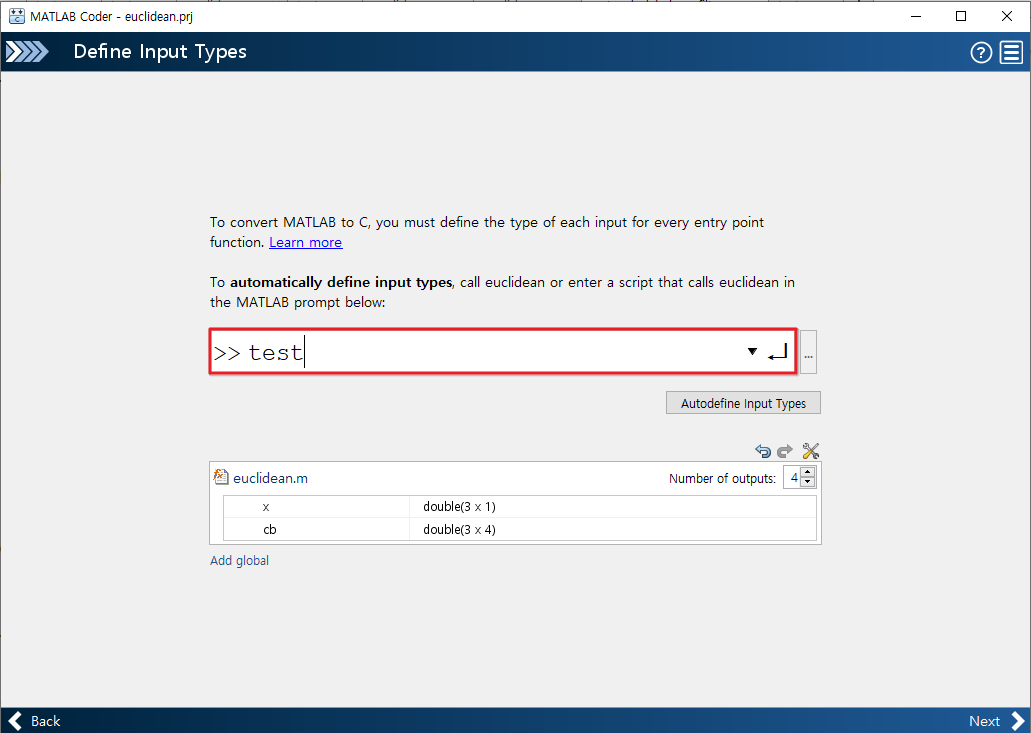Proceed with the Next button

coord(997,721)
